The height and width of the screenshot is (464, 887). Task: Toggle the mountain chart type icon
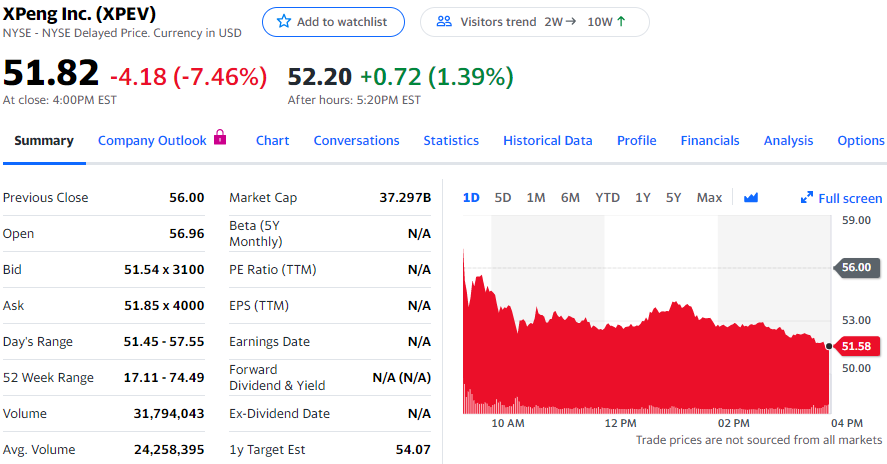[x=751, y=198]
